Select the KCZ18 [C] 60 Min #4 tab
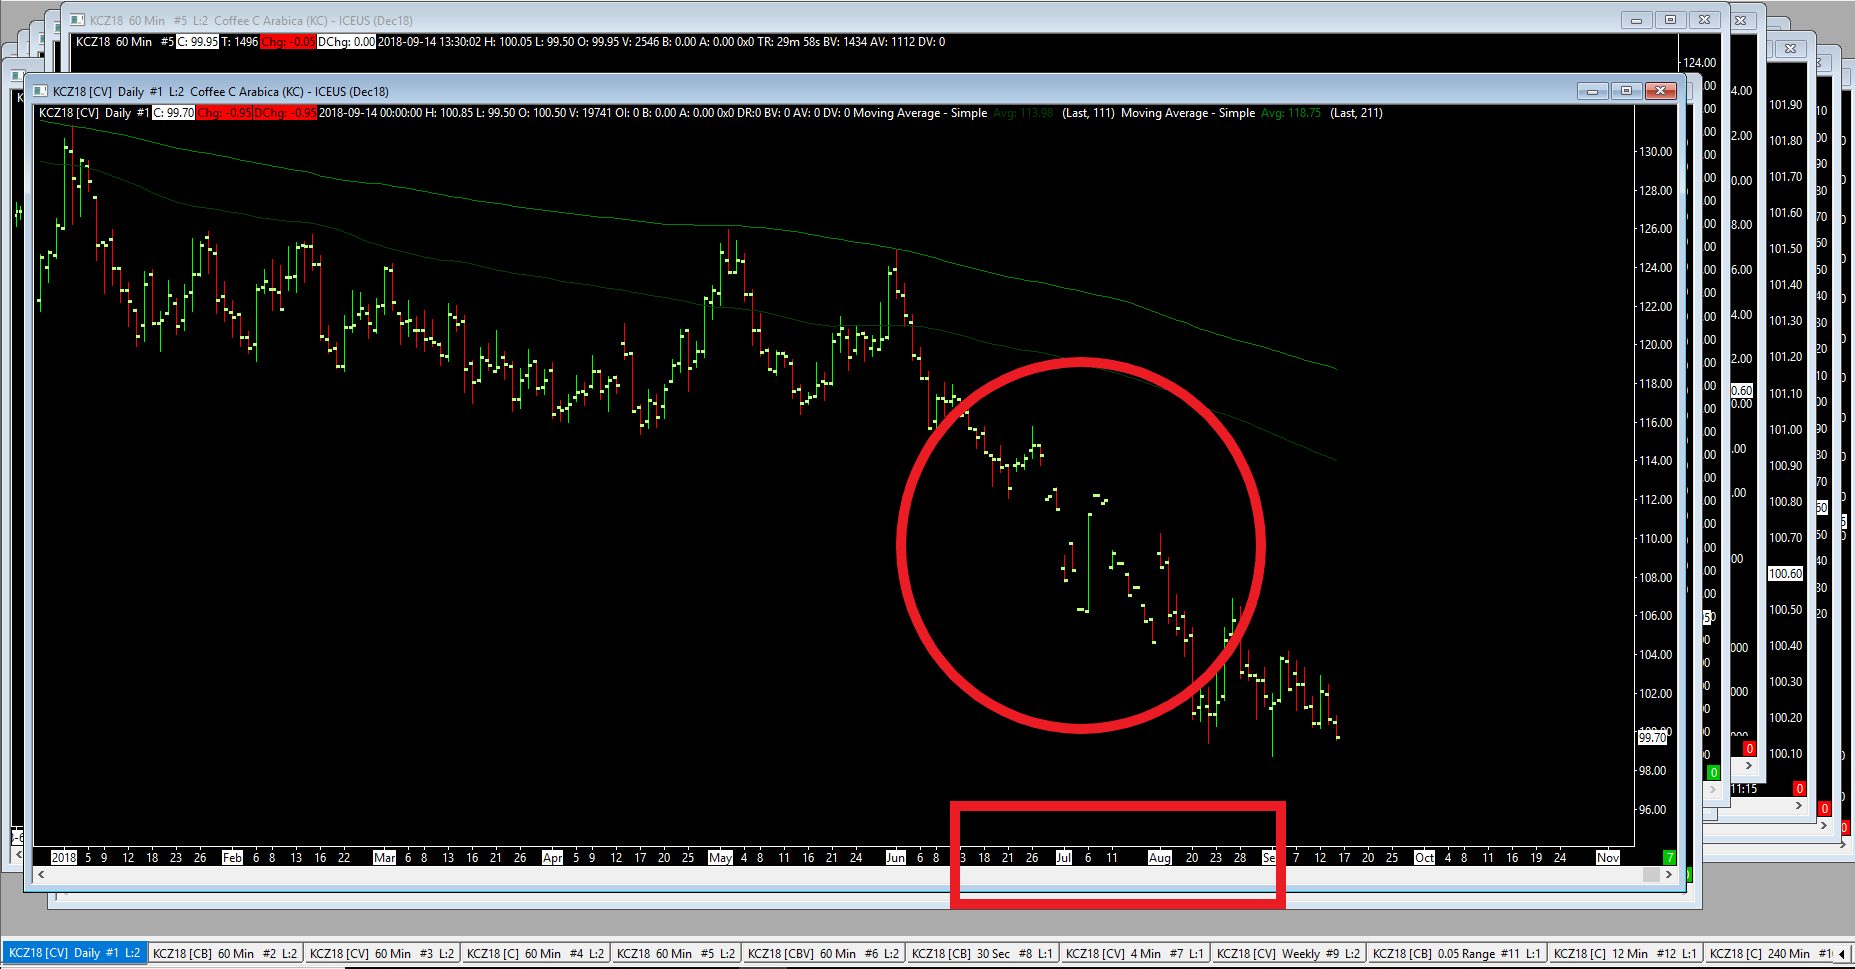 coord(535,954)
